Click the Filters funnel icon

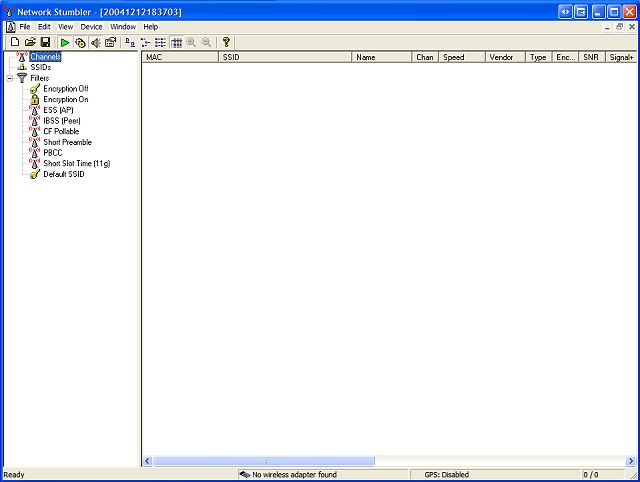[22, 78]
